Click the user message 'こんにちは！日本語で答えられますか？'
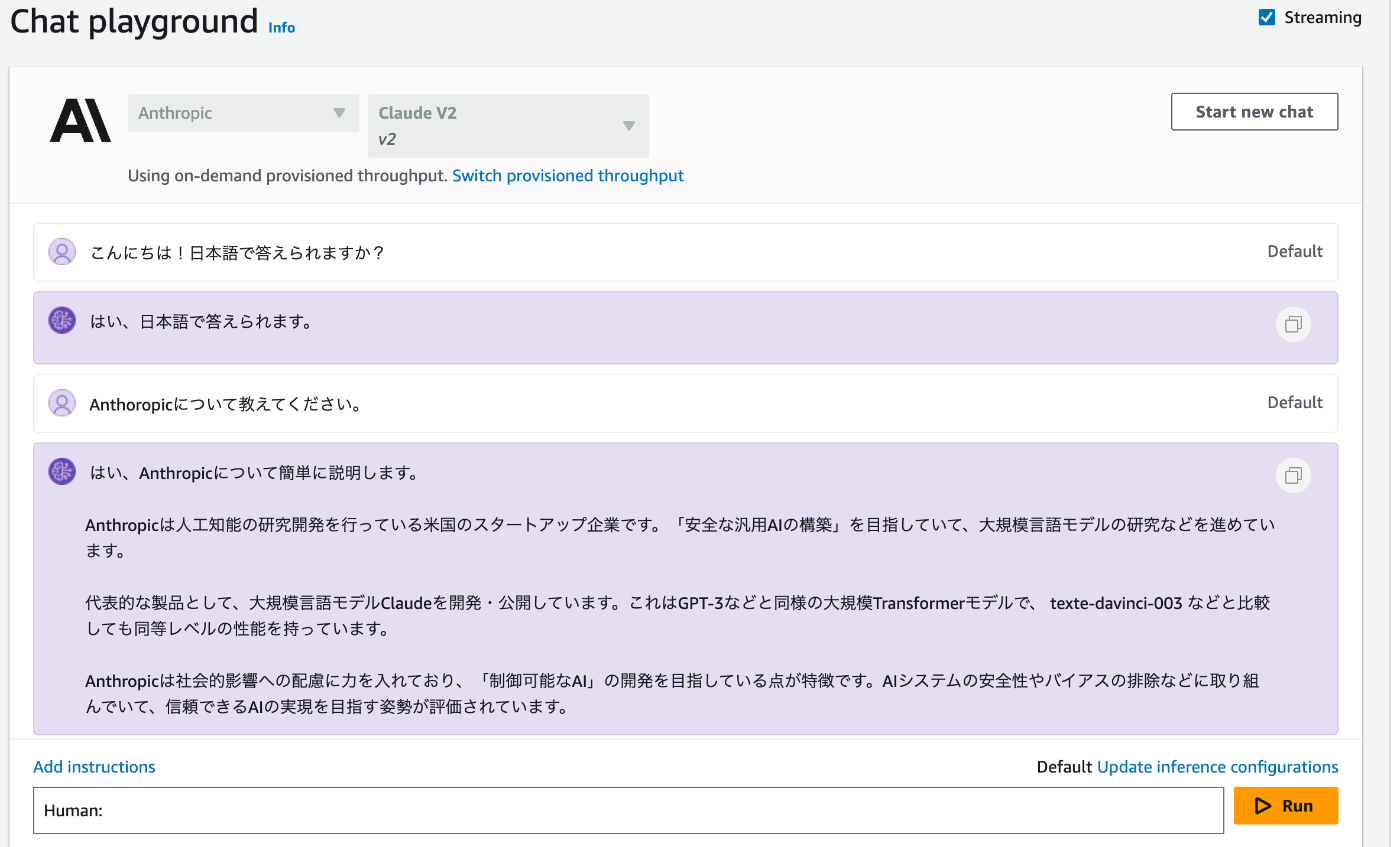The height and width of the screenshot is (847, 1400). [x=237, y=253]
